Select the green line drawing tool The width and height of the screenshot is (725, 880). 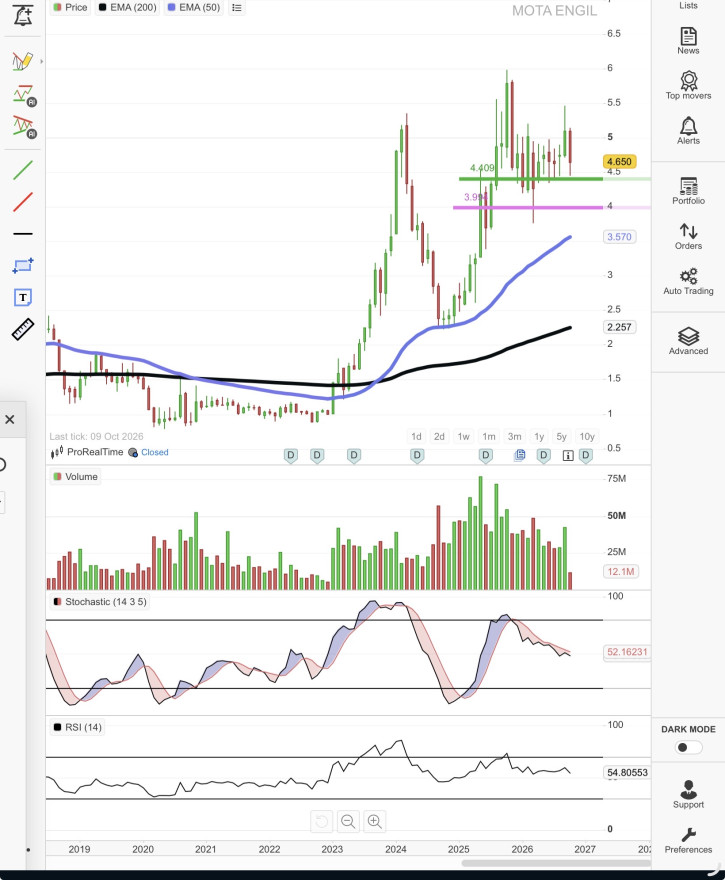point(23,170)
